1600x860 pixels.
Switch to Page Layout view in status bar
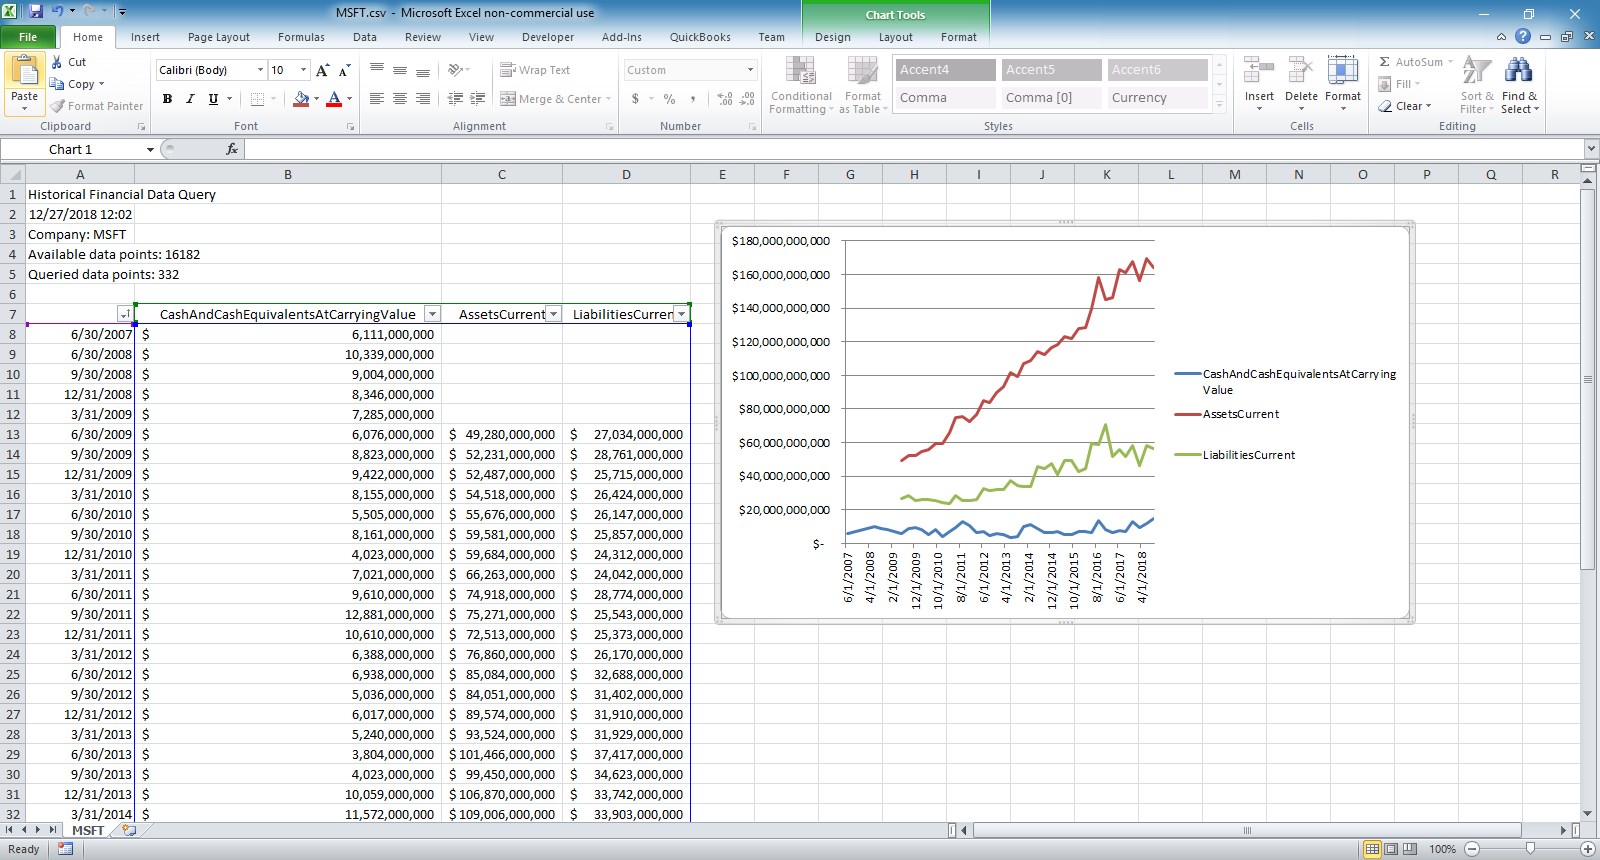[1391, 849]
